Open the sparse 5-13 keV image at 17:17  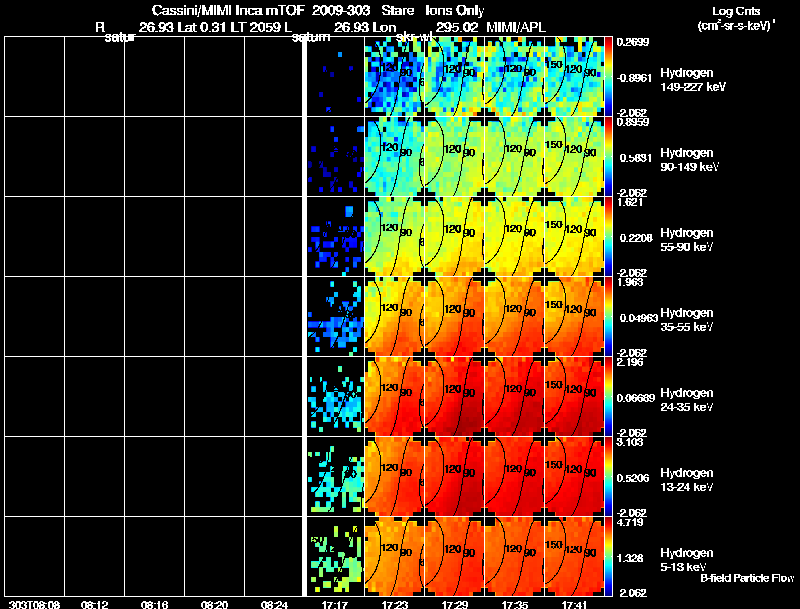pyautogui.click(x=335, y=557)
